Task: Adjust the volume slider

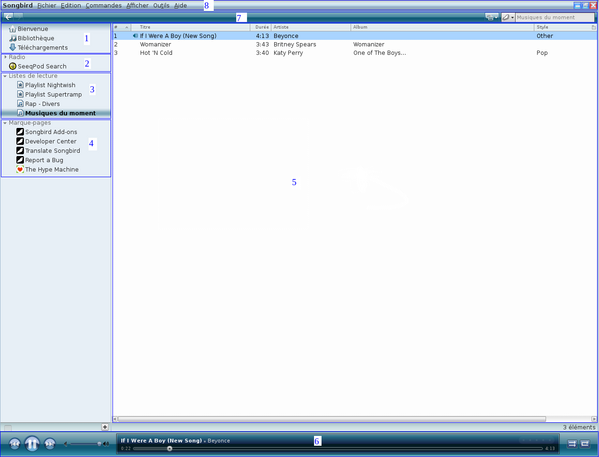Action: tap(86, 444)
